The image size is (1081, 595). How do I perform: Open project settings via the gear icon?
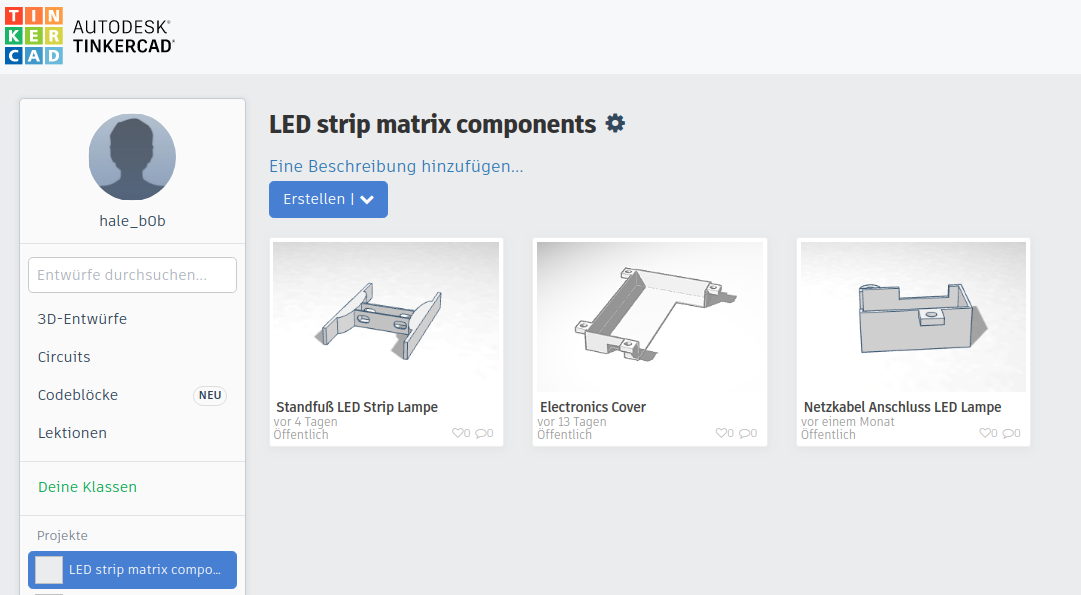(615, 123)
